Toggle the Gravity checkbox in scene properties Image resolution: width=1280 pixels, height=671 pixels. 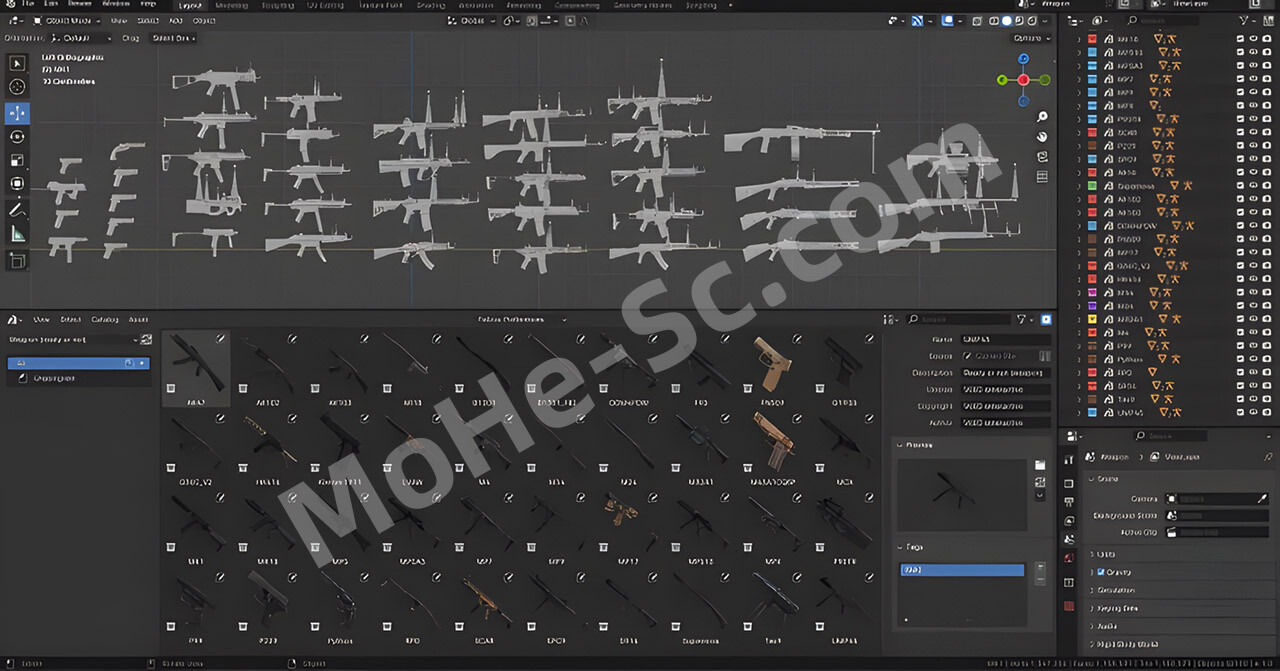[x=1101, y=572]
